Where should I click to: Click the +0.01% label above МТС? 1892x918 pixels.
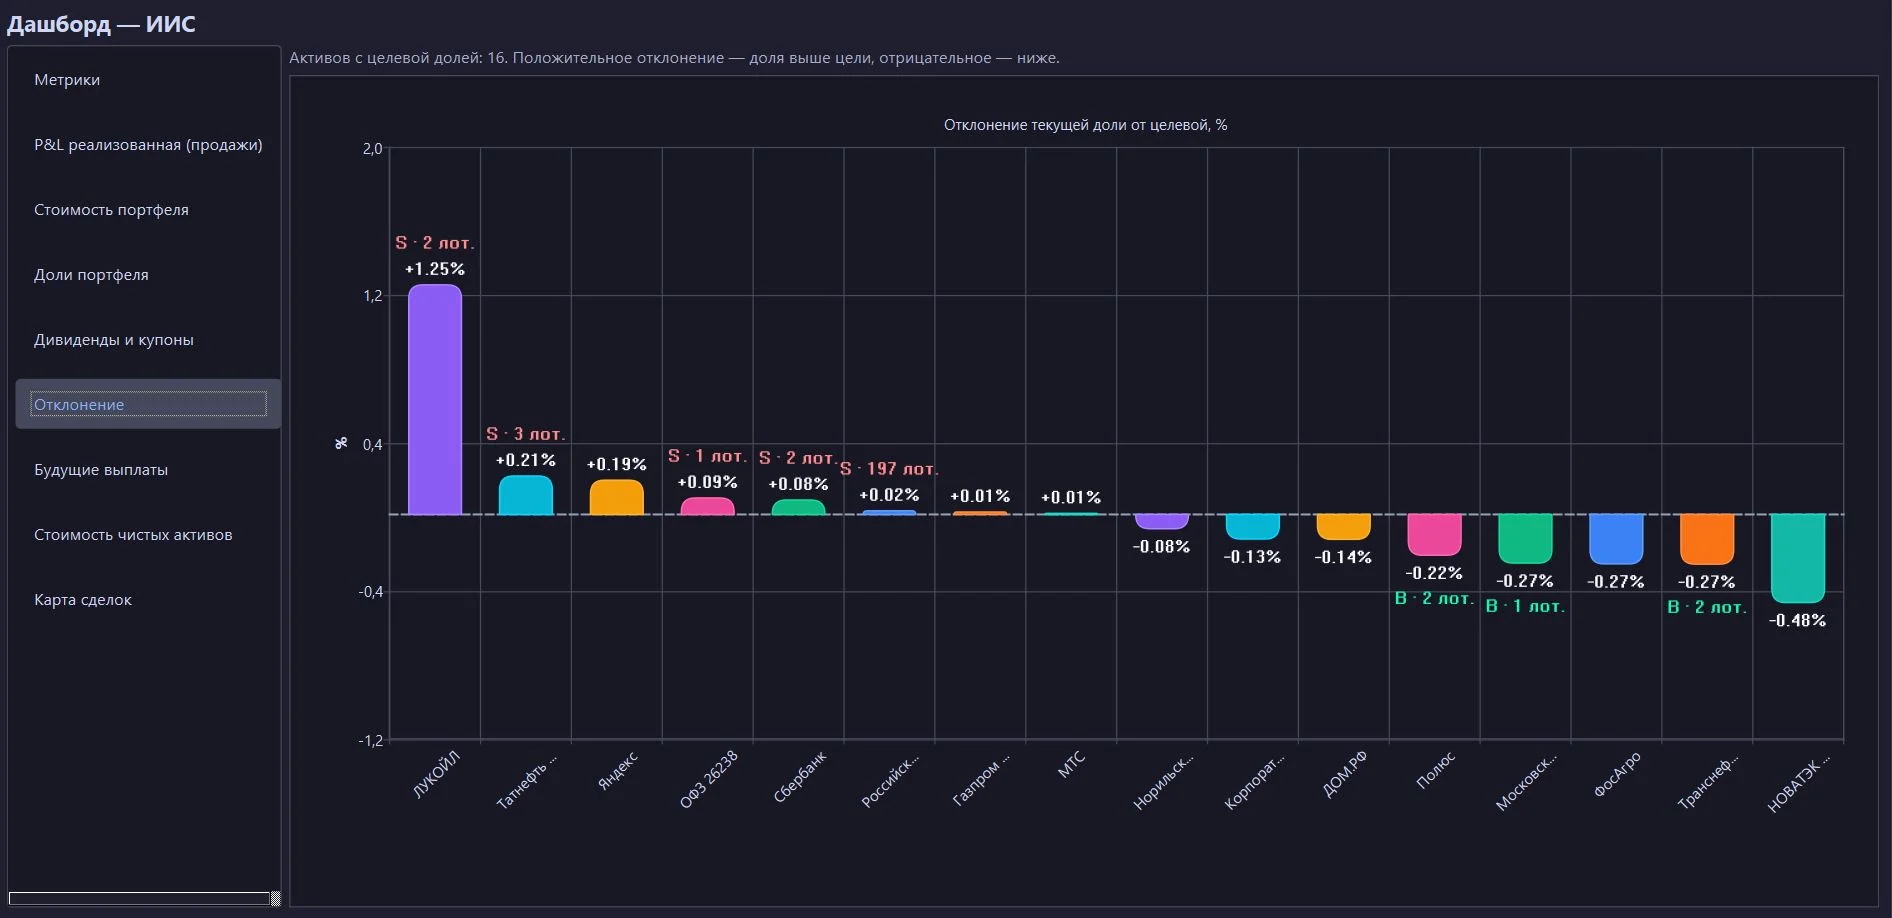tap(1071, 497)
